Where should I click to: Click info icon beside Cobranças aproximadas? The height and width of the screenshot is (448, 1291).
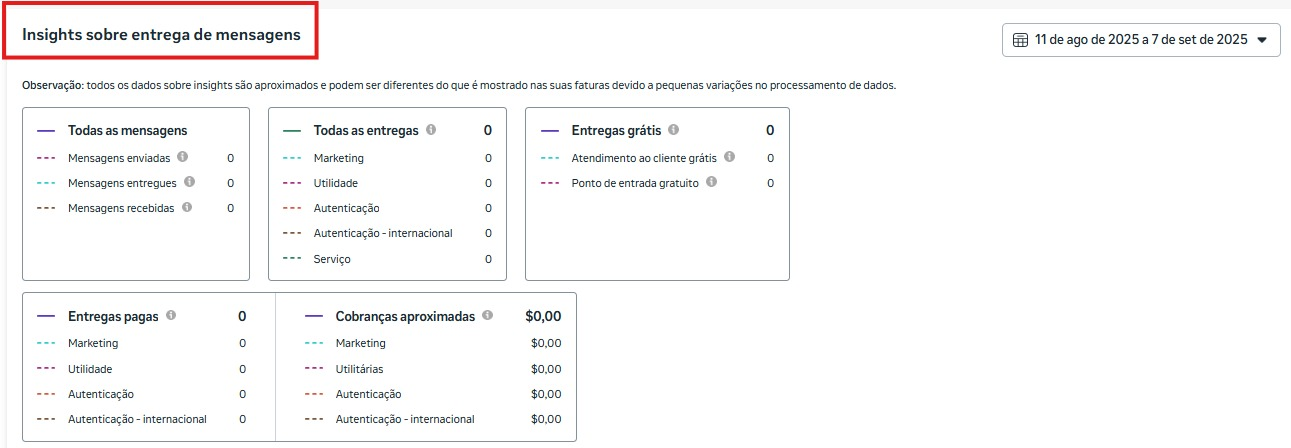click(x=487, y=316)
